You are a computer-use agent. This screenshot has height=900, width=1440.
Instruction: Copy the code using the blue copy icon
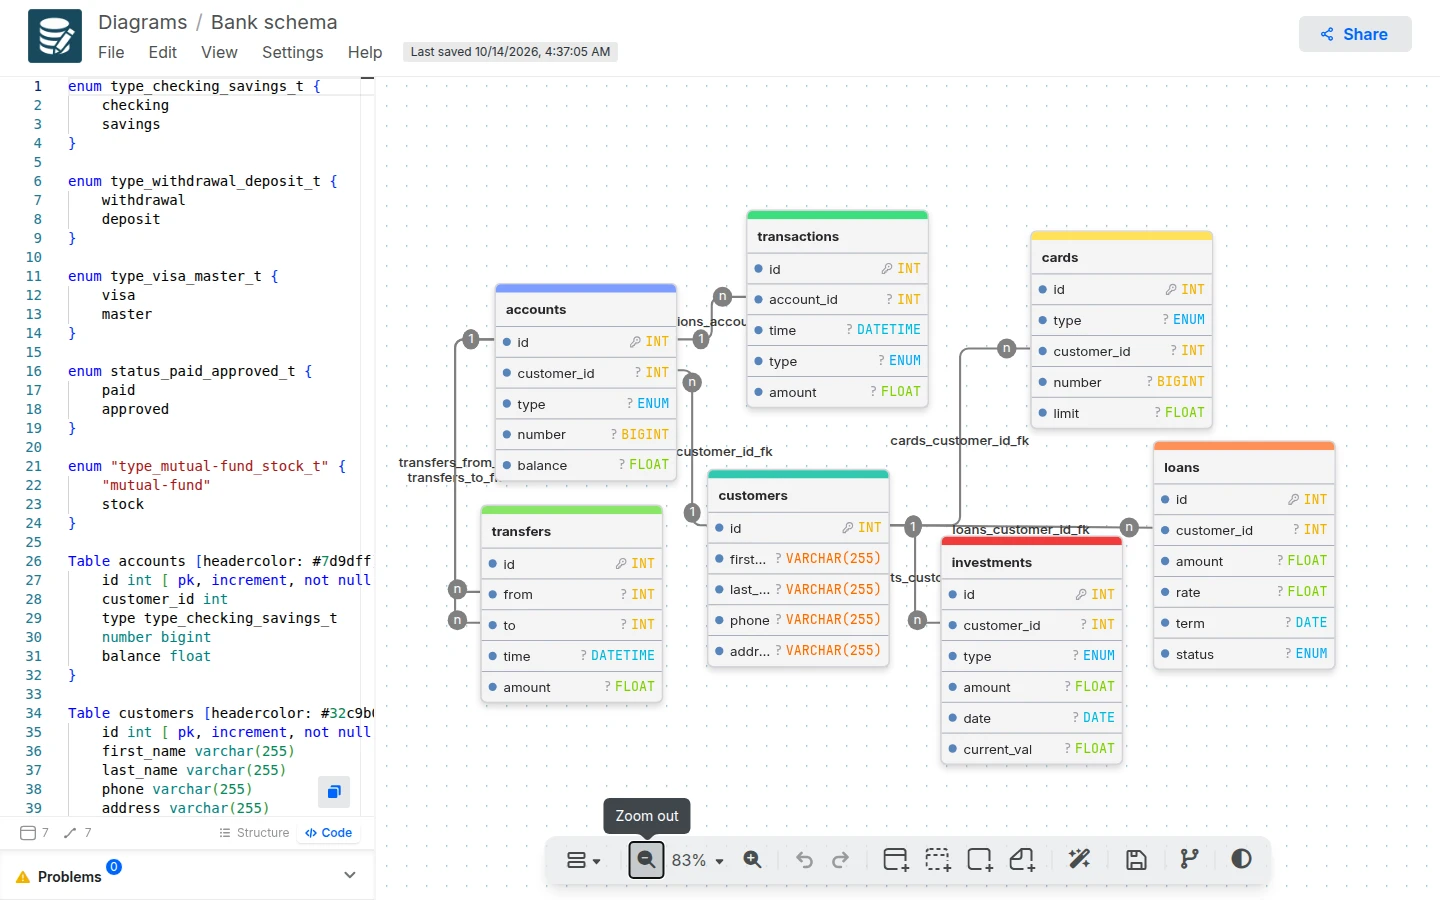[x=334, y=792]
